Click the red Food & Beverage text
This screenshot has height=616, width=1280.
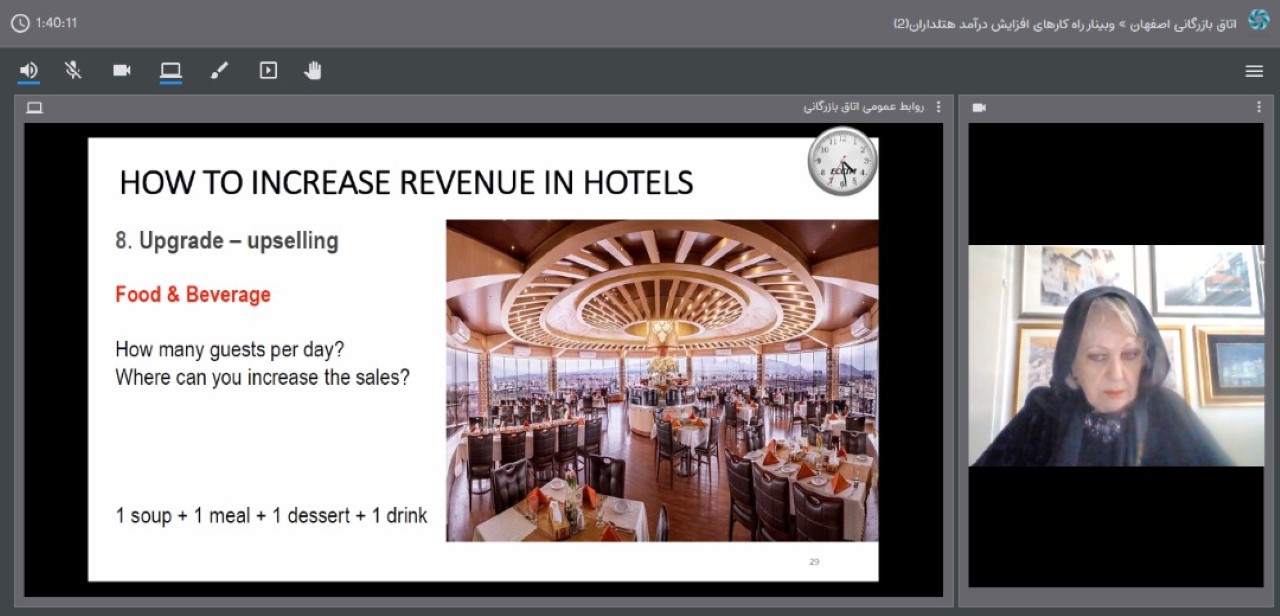click(193, 294)
